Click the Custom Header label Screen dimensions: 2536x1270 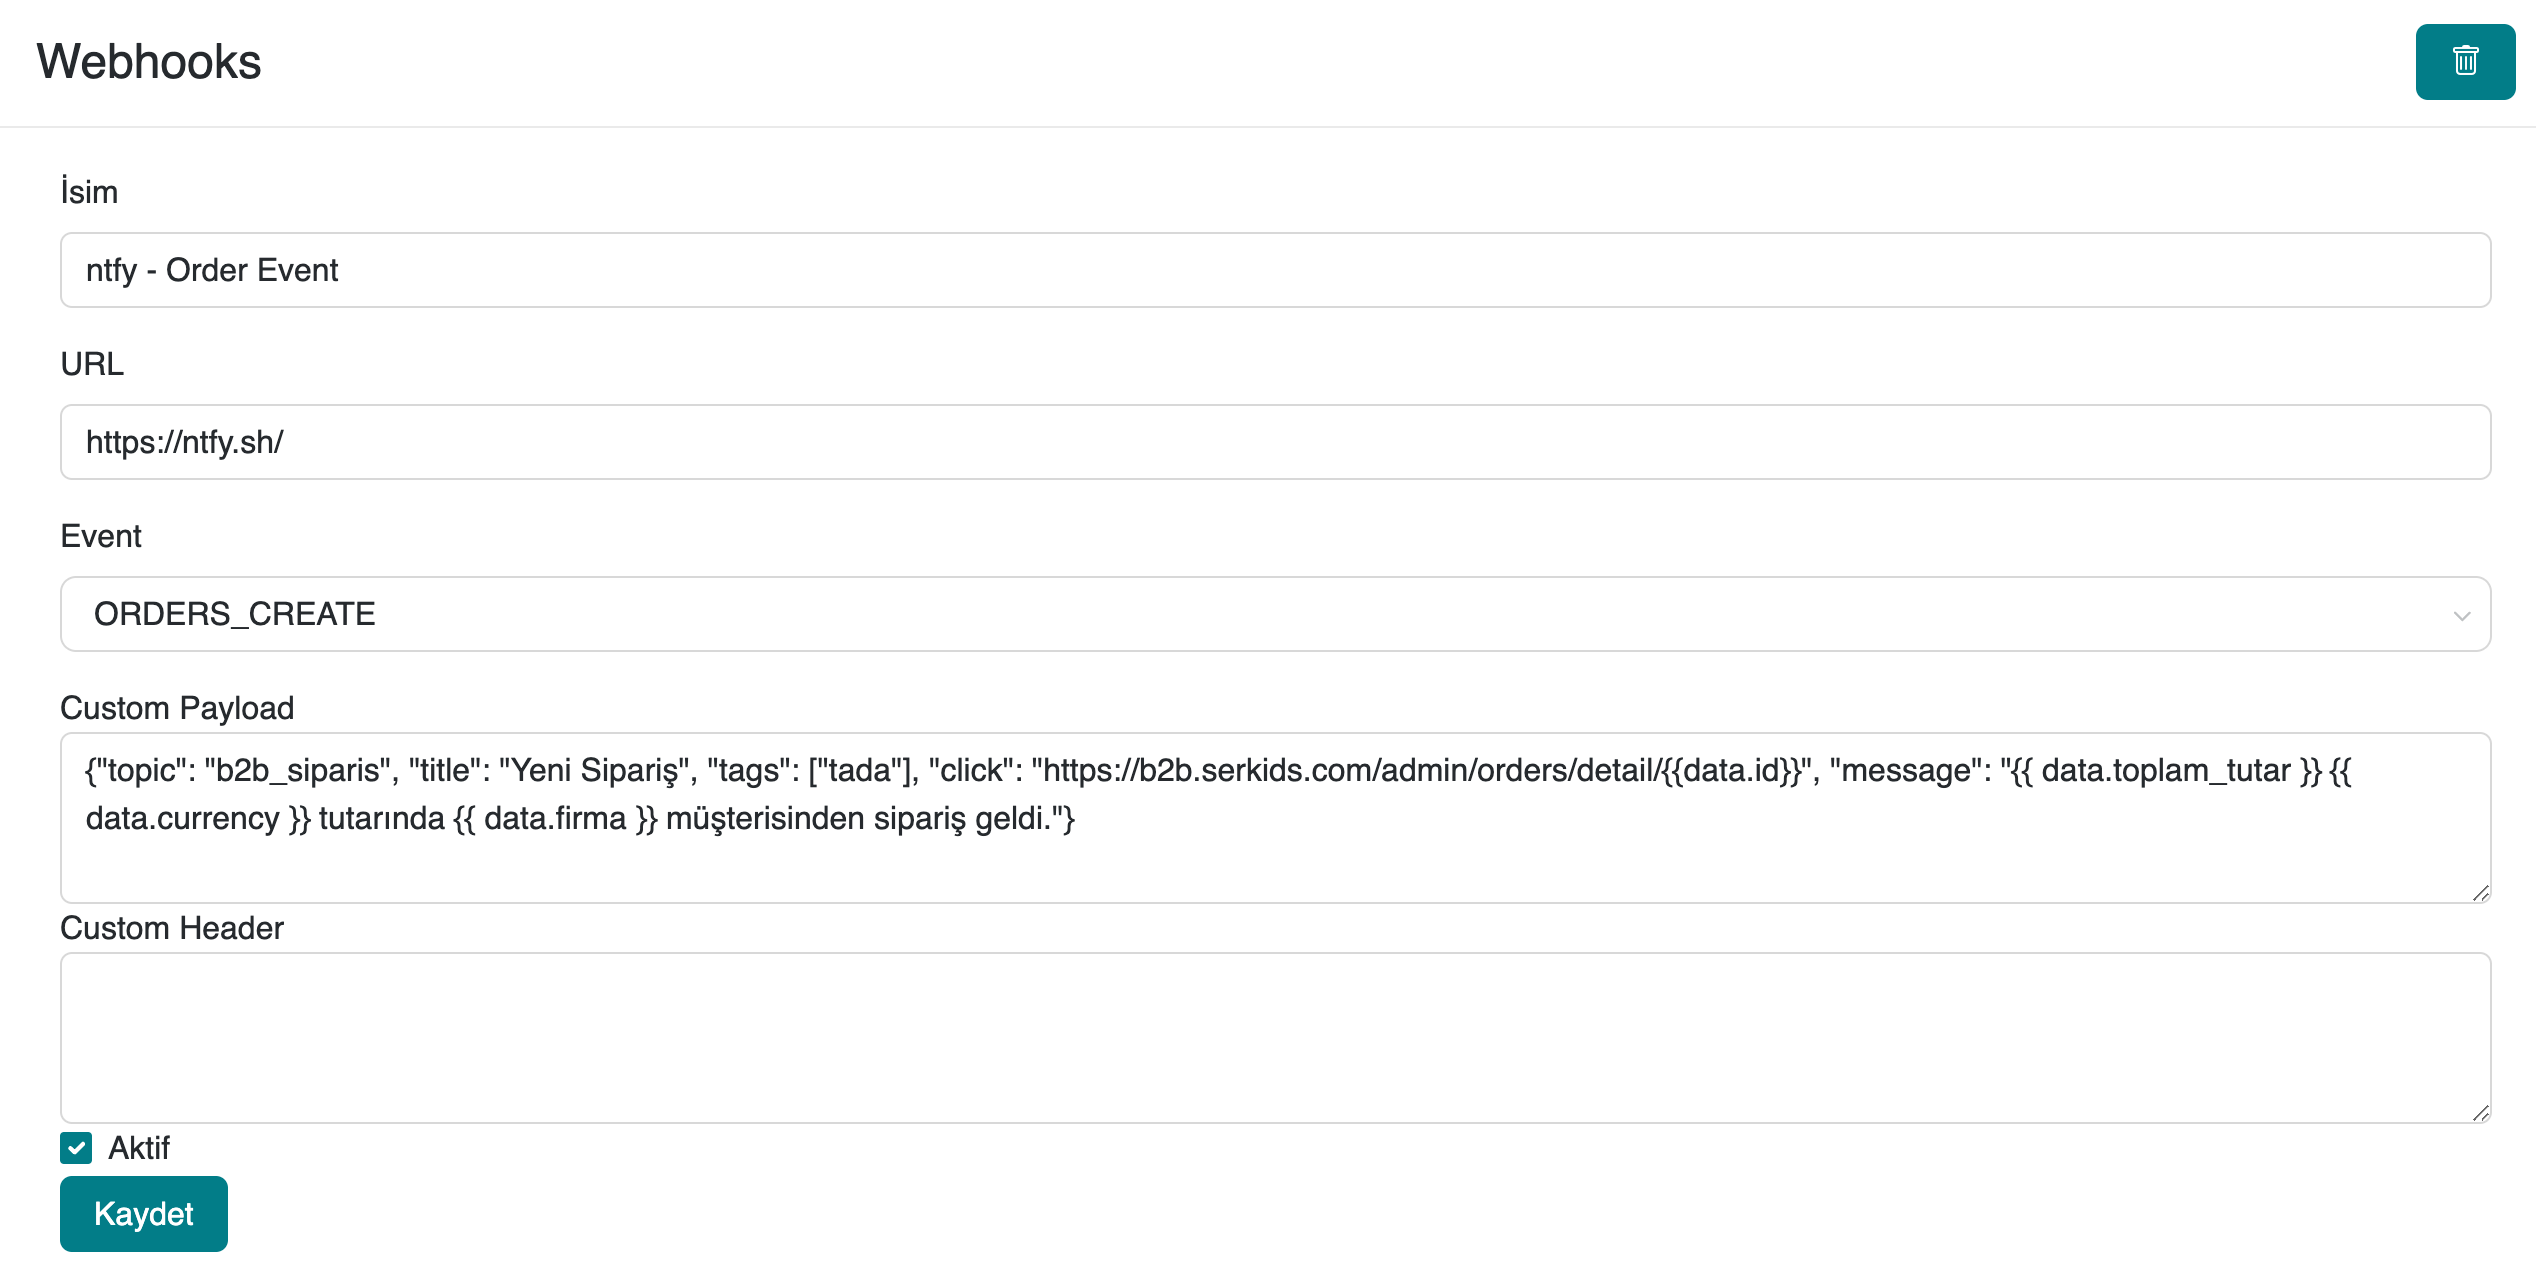[x=172, y=928]
